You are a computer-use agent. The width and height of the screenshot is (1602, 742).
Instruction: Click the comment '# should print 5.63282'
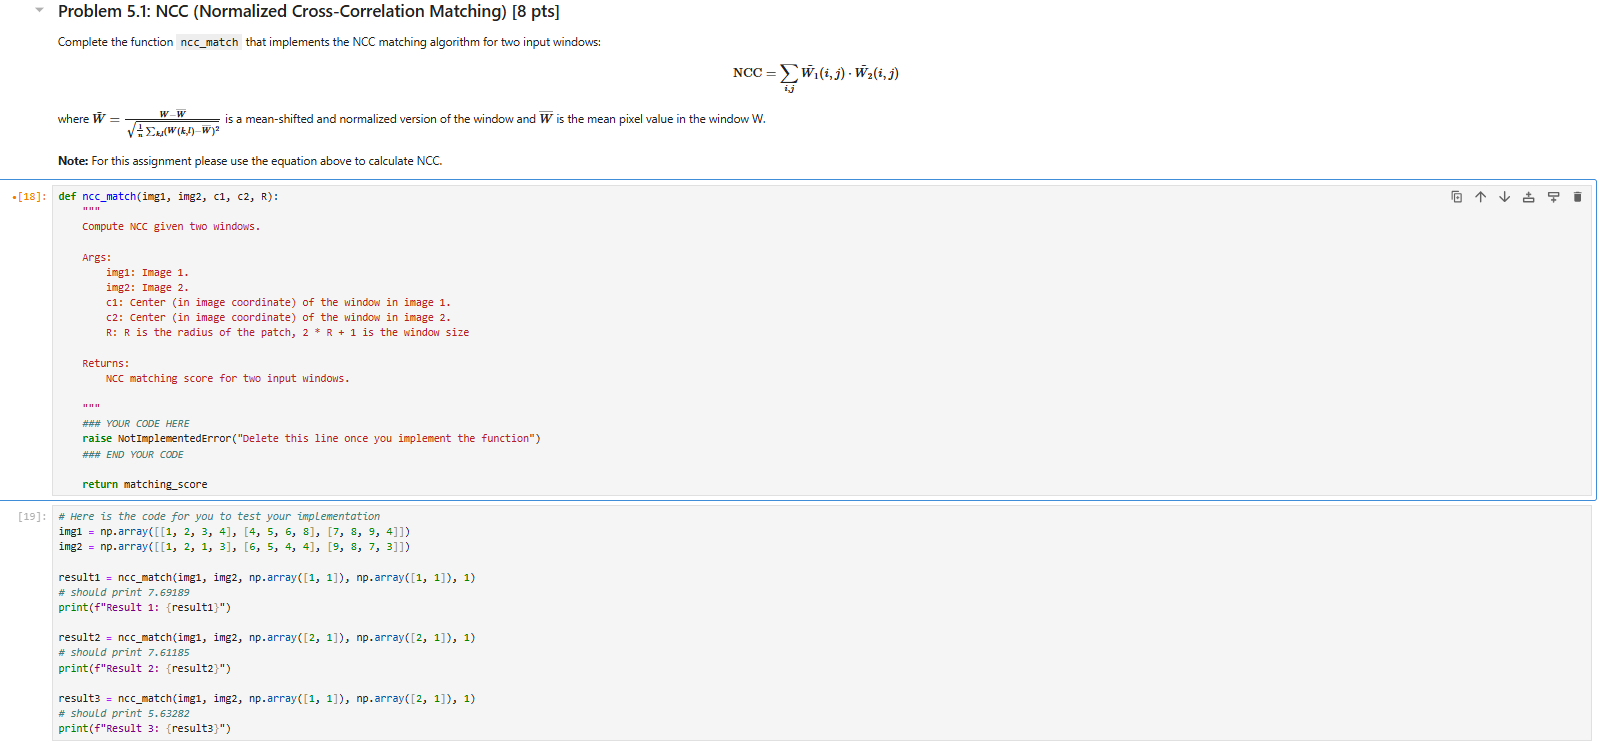tap(124, 714)
